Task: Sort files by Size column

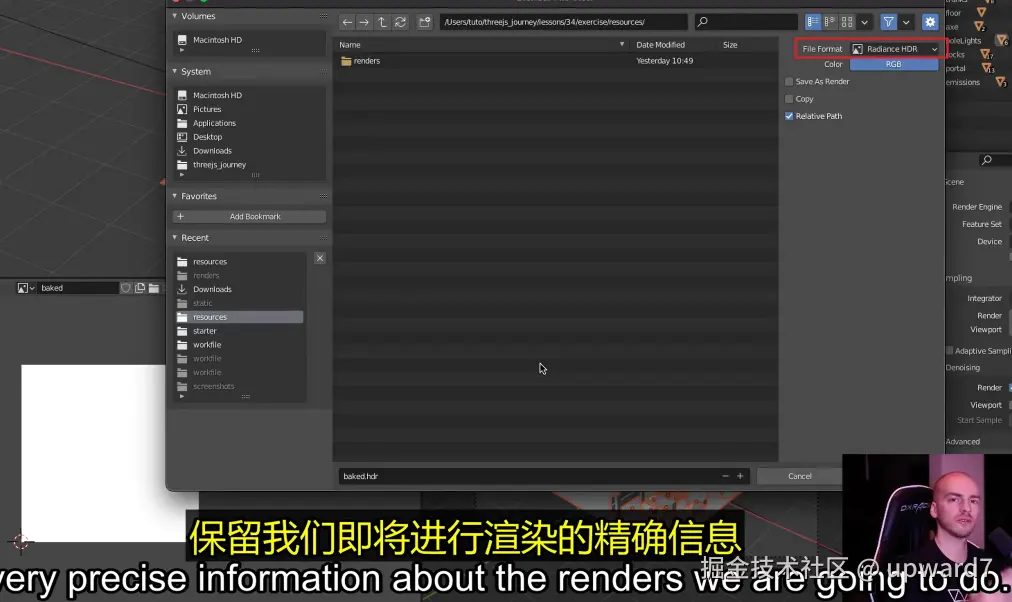Action: pos(730,45)
